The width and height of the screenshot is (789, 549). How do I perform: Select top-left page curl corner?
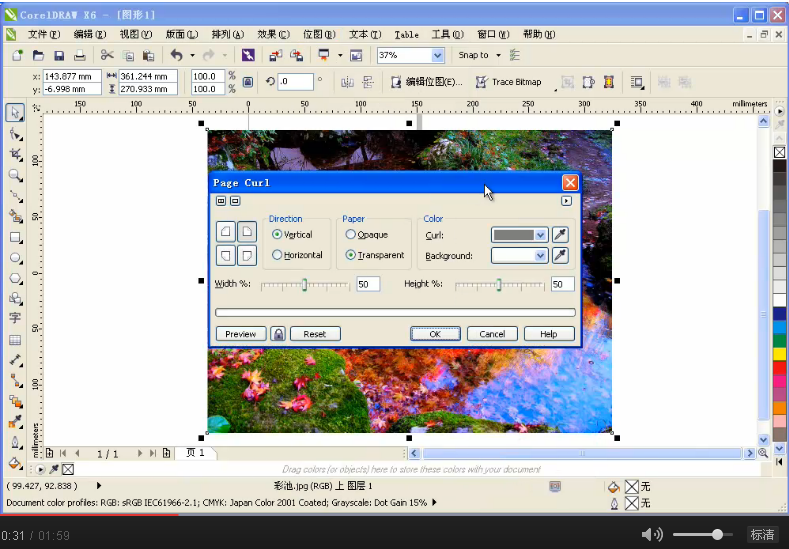coord(226,231)
